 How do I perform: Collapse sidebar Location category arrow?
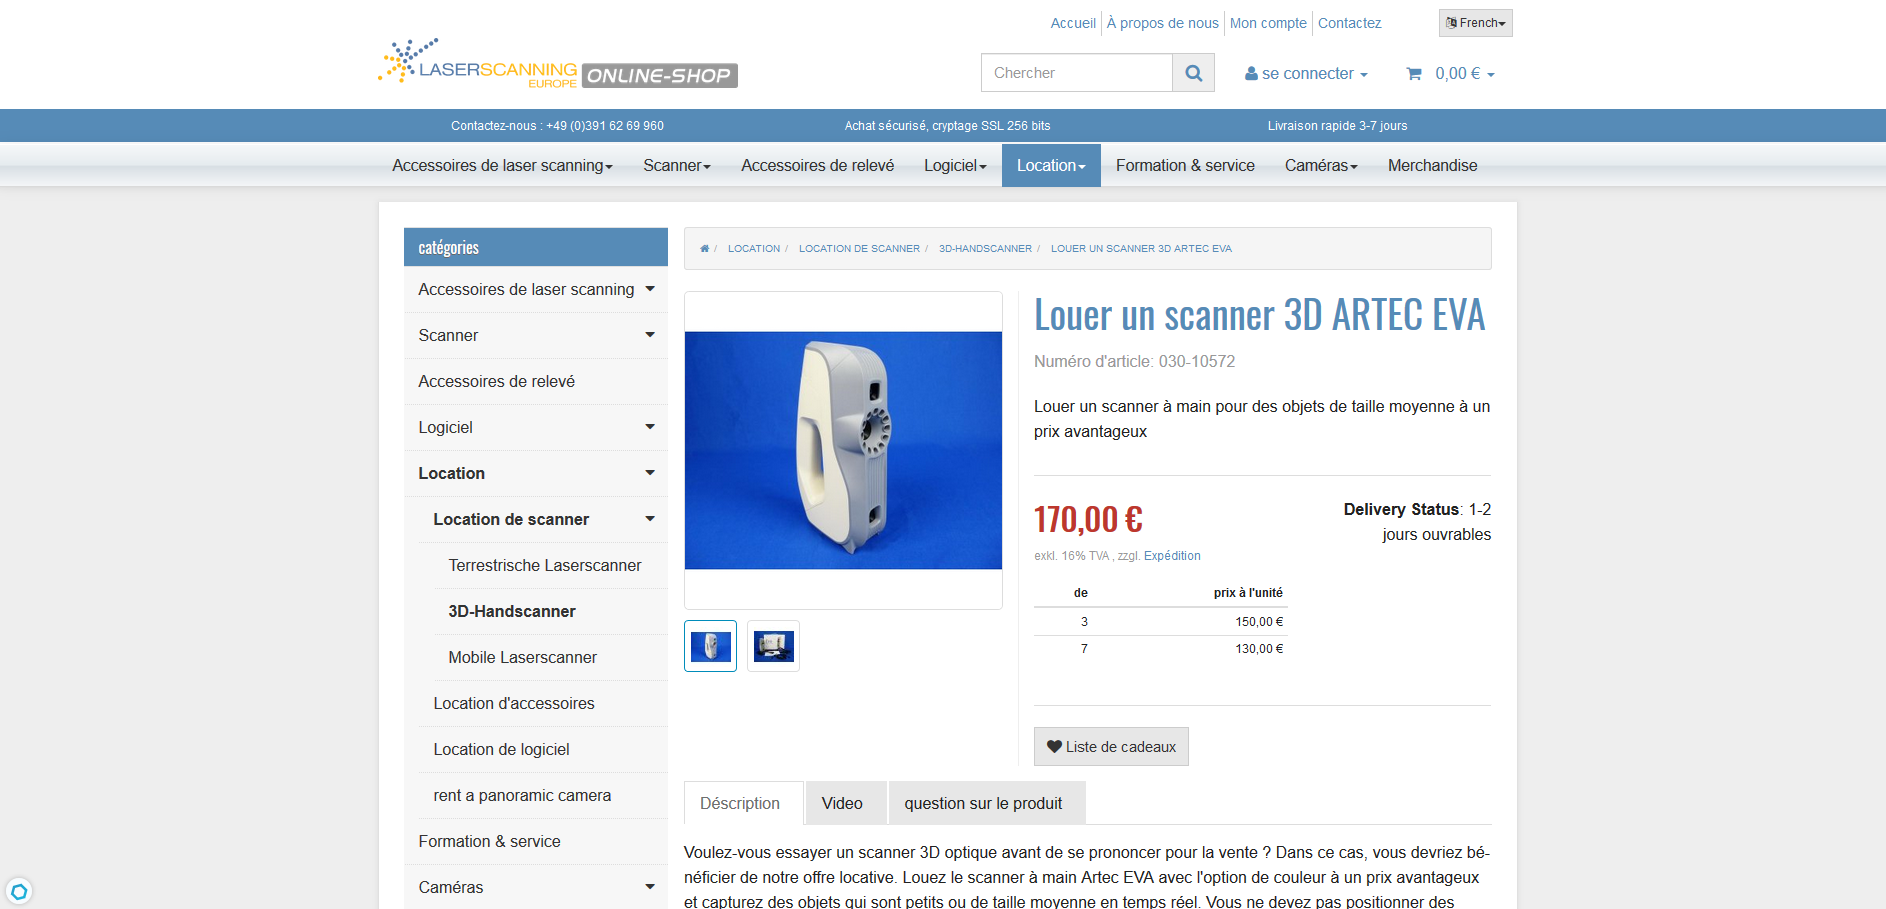(650, 473)
